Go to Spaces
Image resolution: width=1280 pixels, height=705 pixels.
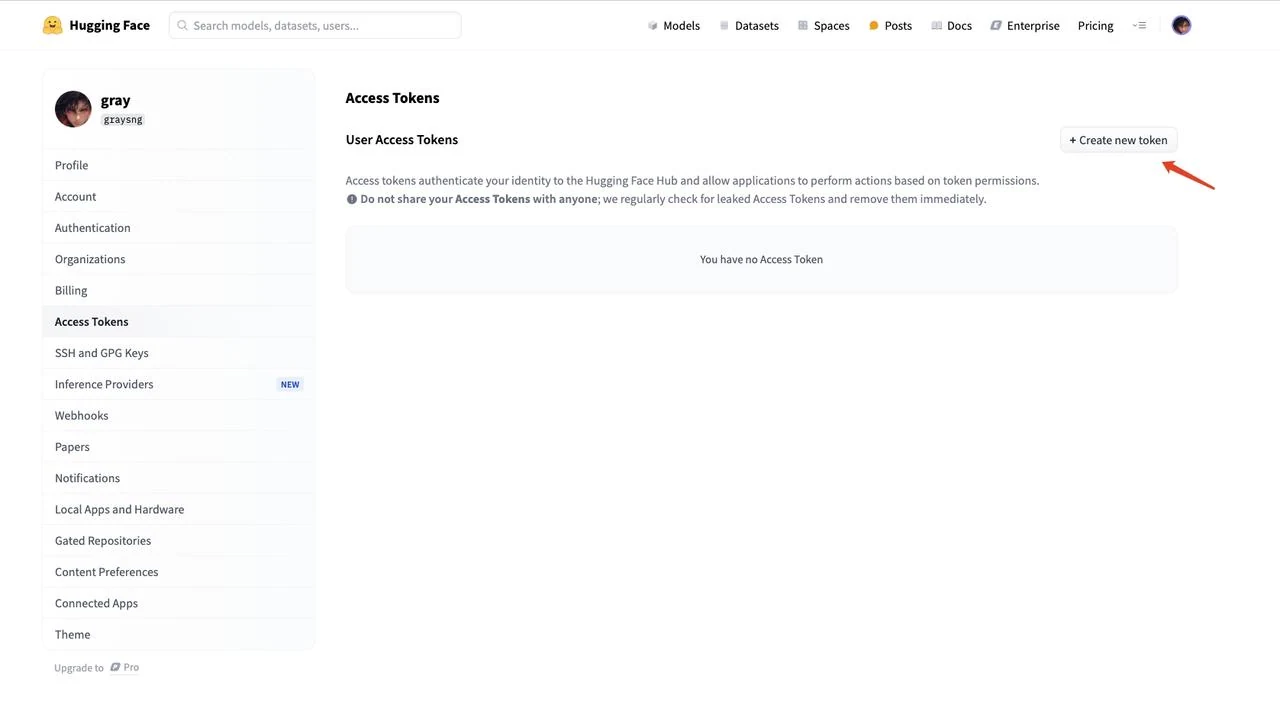click(831, 26)
